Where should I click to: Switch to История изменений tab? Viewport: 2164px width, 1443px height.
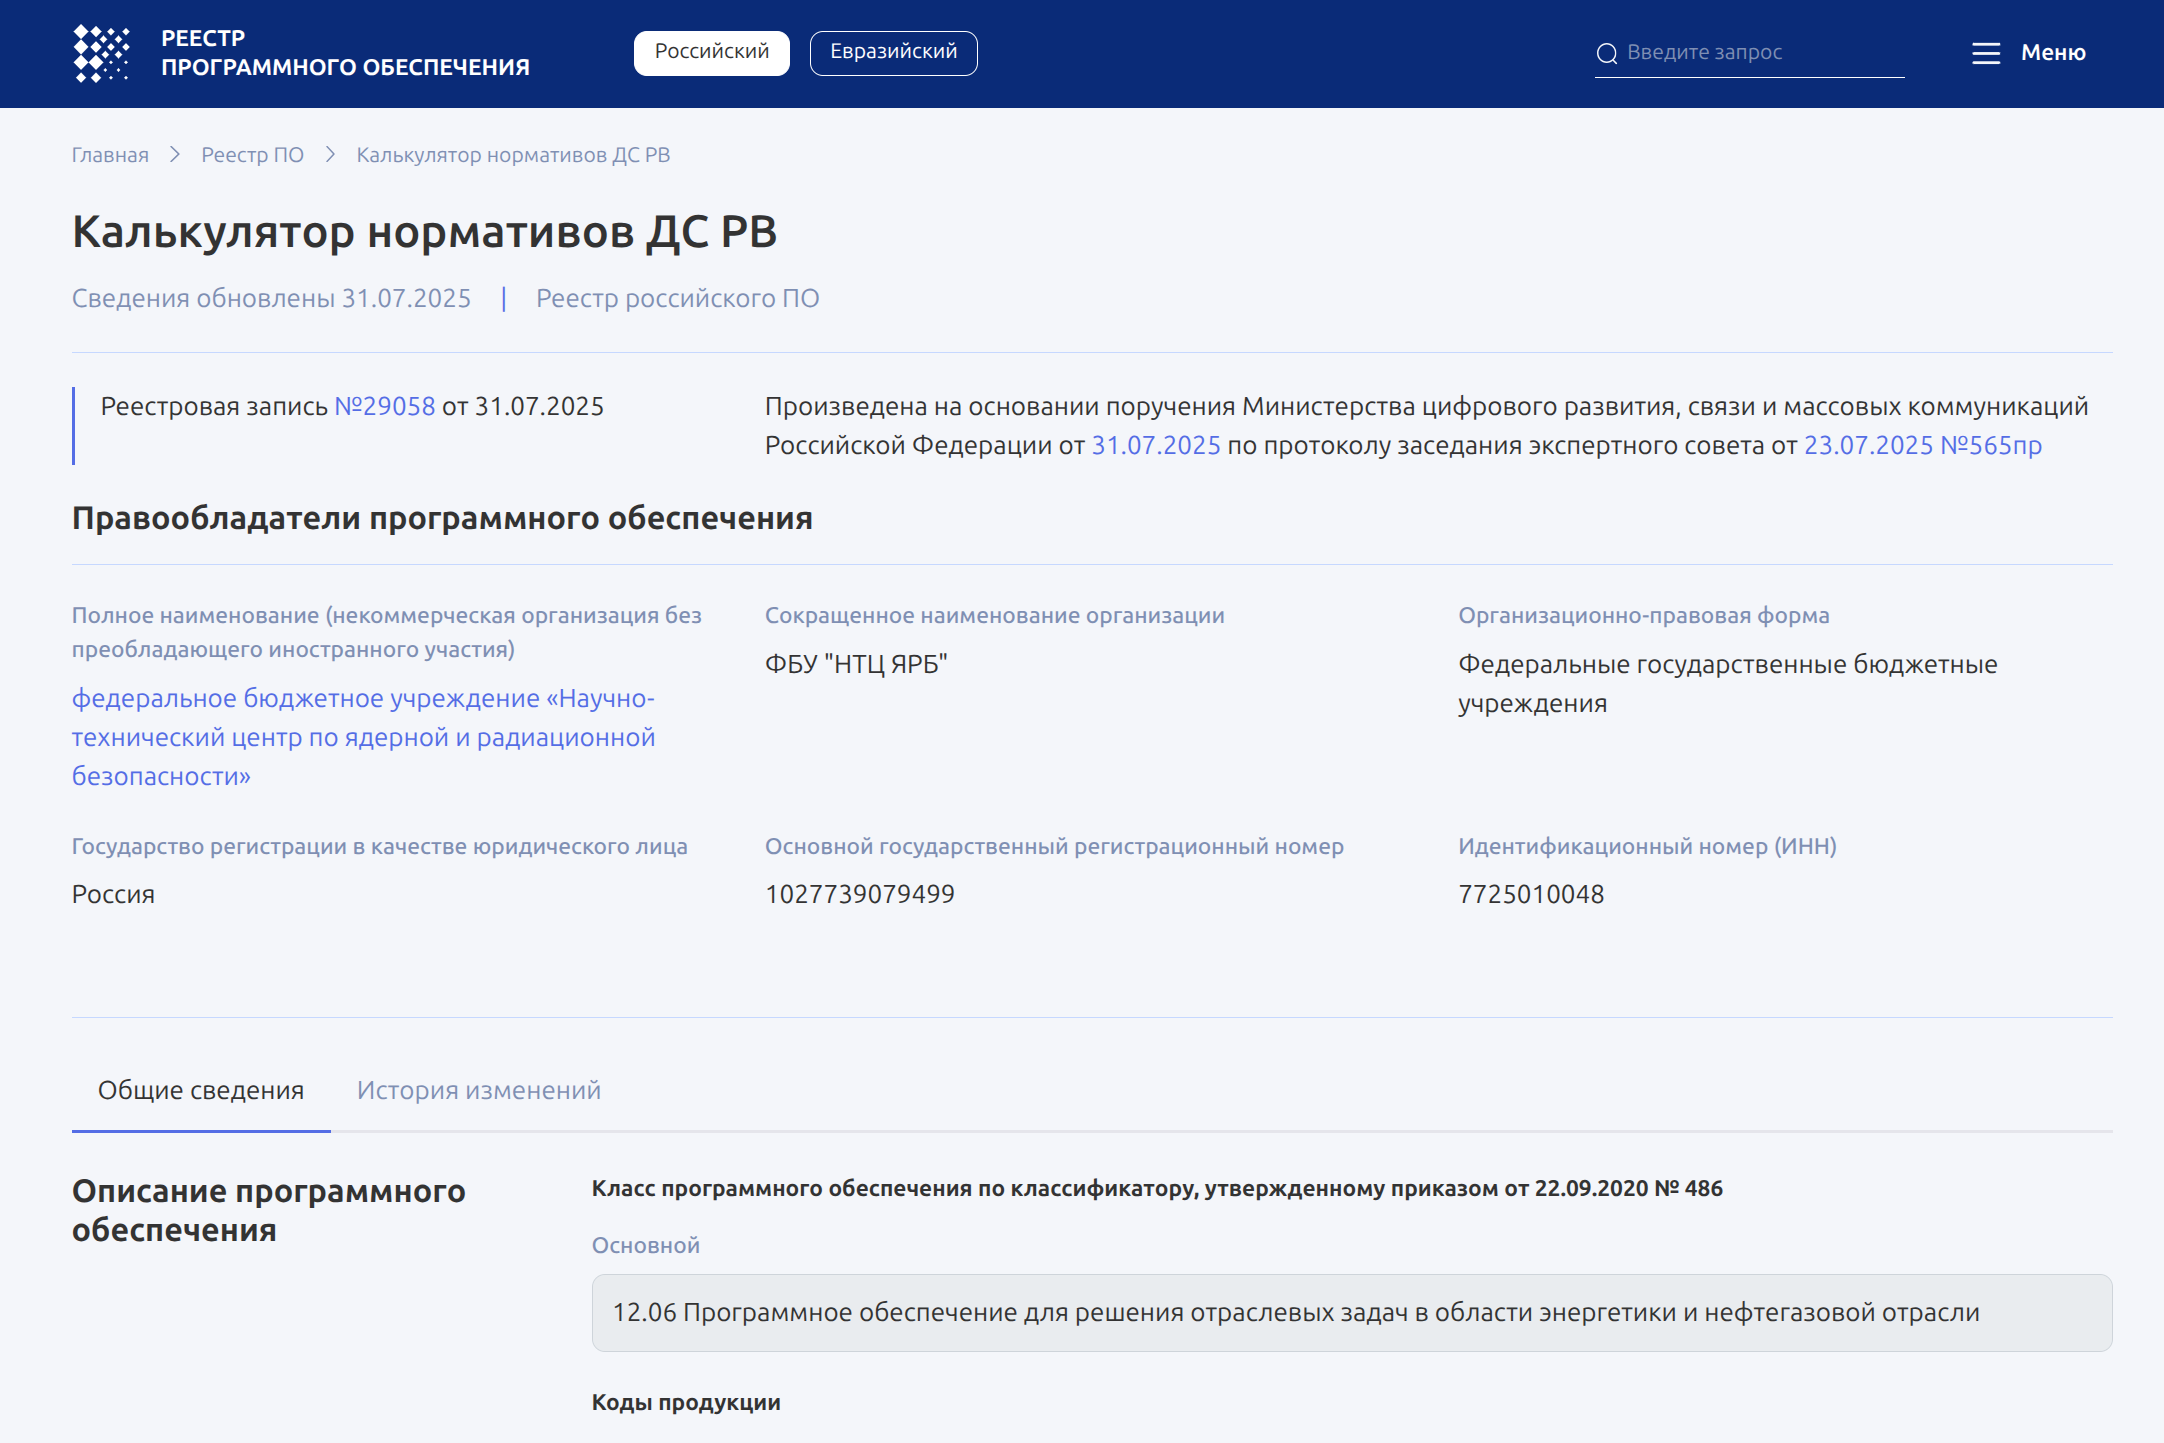pos(478,1091)
